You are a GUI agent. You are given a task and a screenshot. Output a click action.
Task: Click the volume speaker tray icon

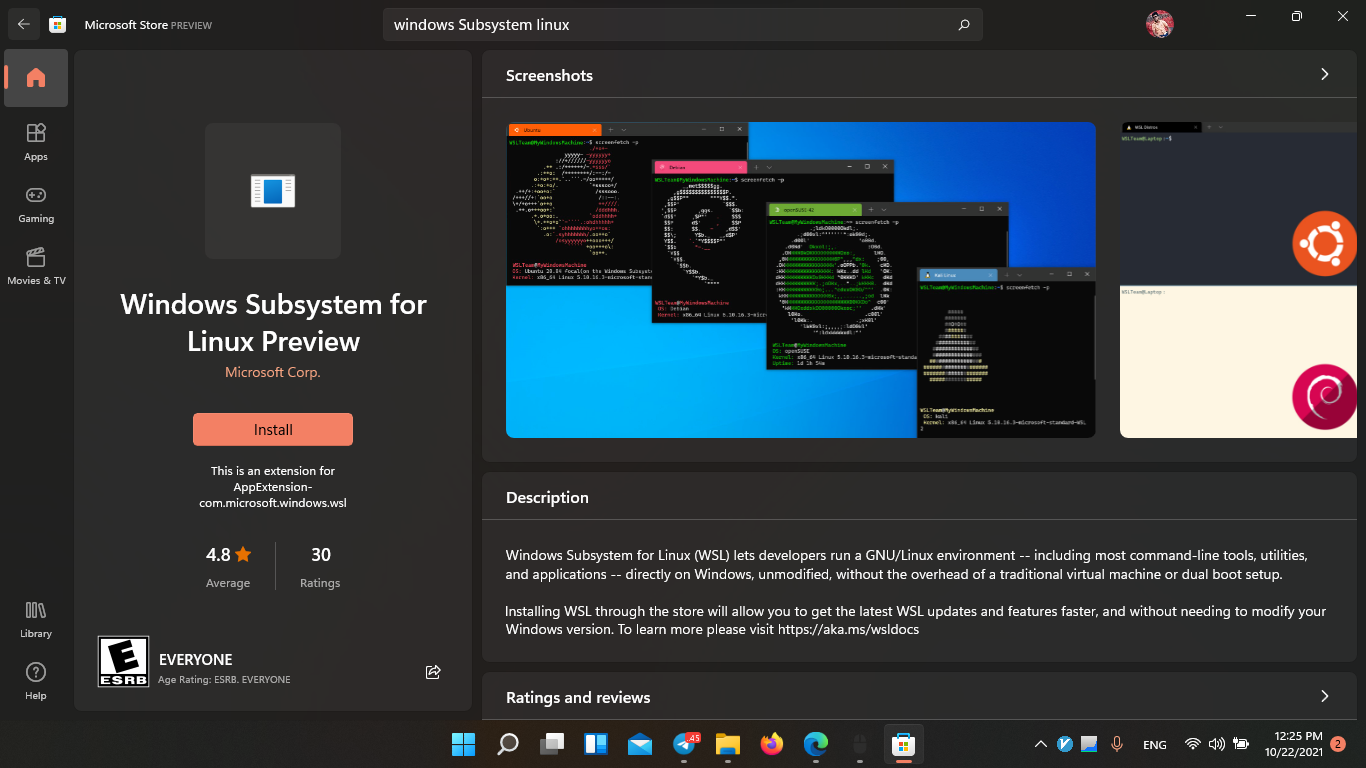[1216, 744]
